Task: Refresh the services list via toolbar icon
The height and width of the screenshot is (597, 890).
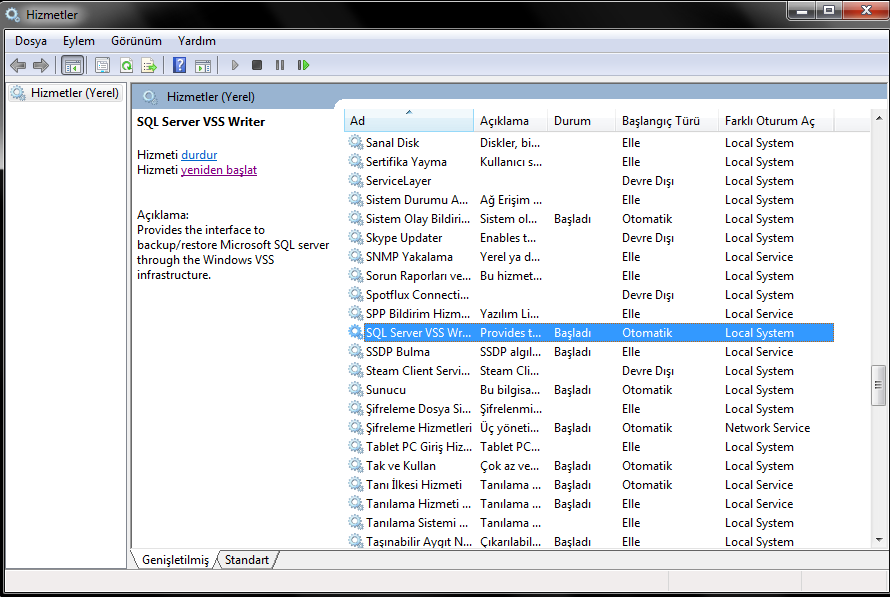Action: pos(126,65)
